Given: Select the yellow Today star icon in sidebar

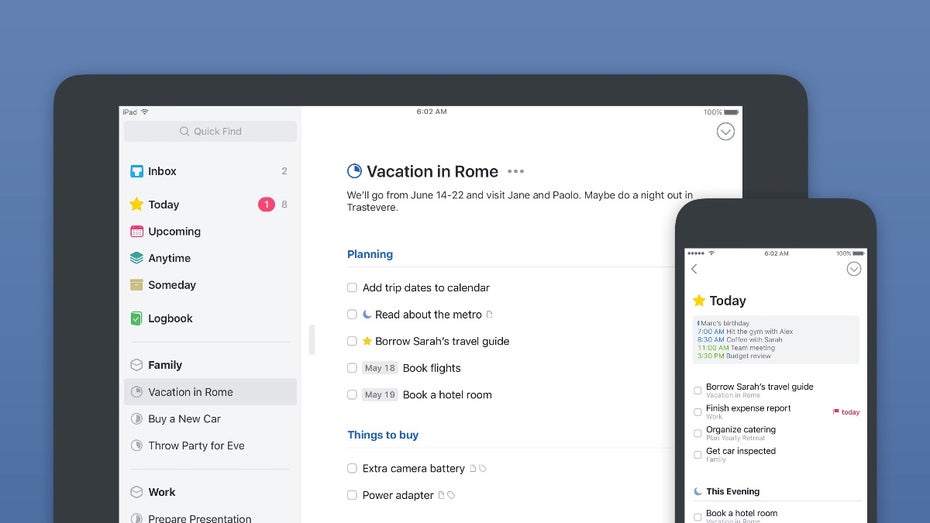Looking at the screenshot, I should pos(136,204).
